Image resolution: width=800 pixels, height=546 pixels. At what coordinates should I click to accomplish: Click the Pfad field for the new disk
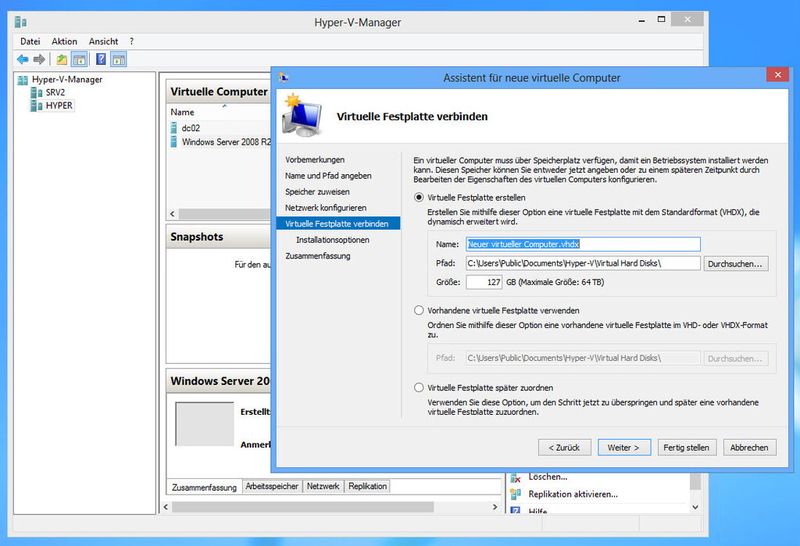583,263
